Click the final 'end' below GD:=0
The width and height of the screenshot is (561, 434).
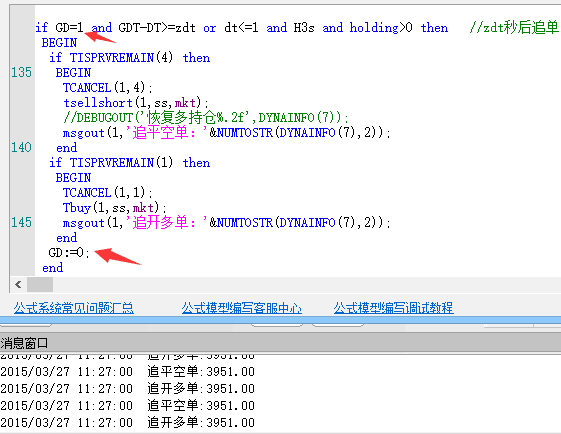point(53,268)
